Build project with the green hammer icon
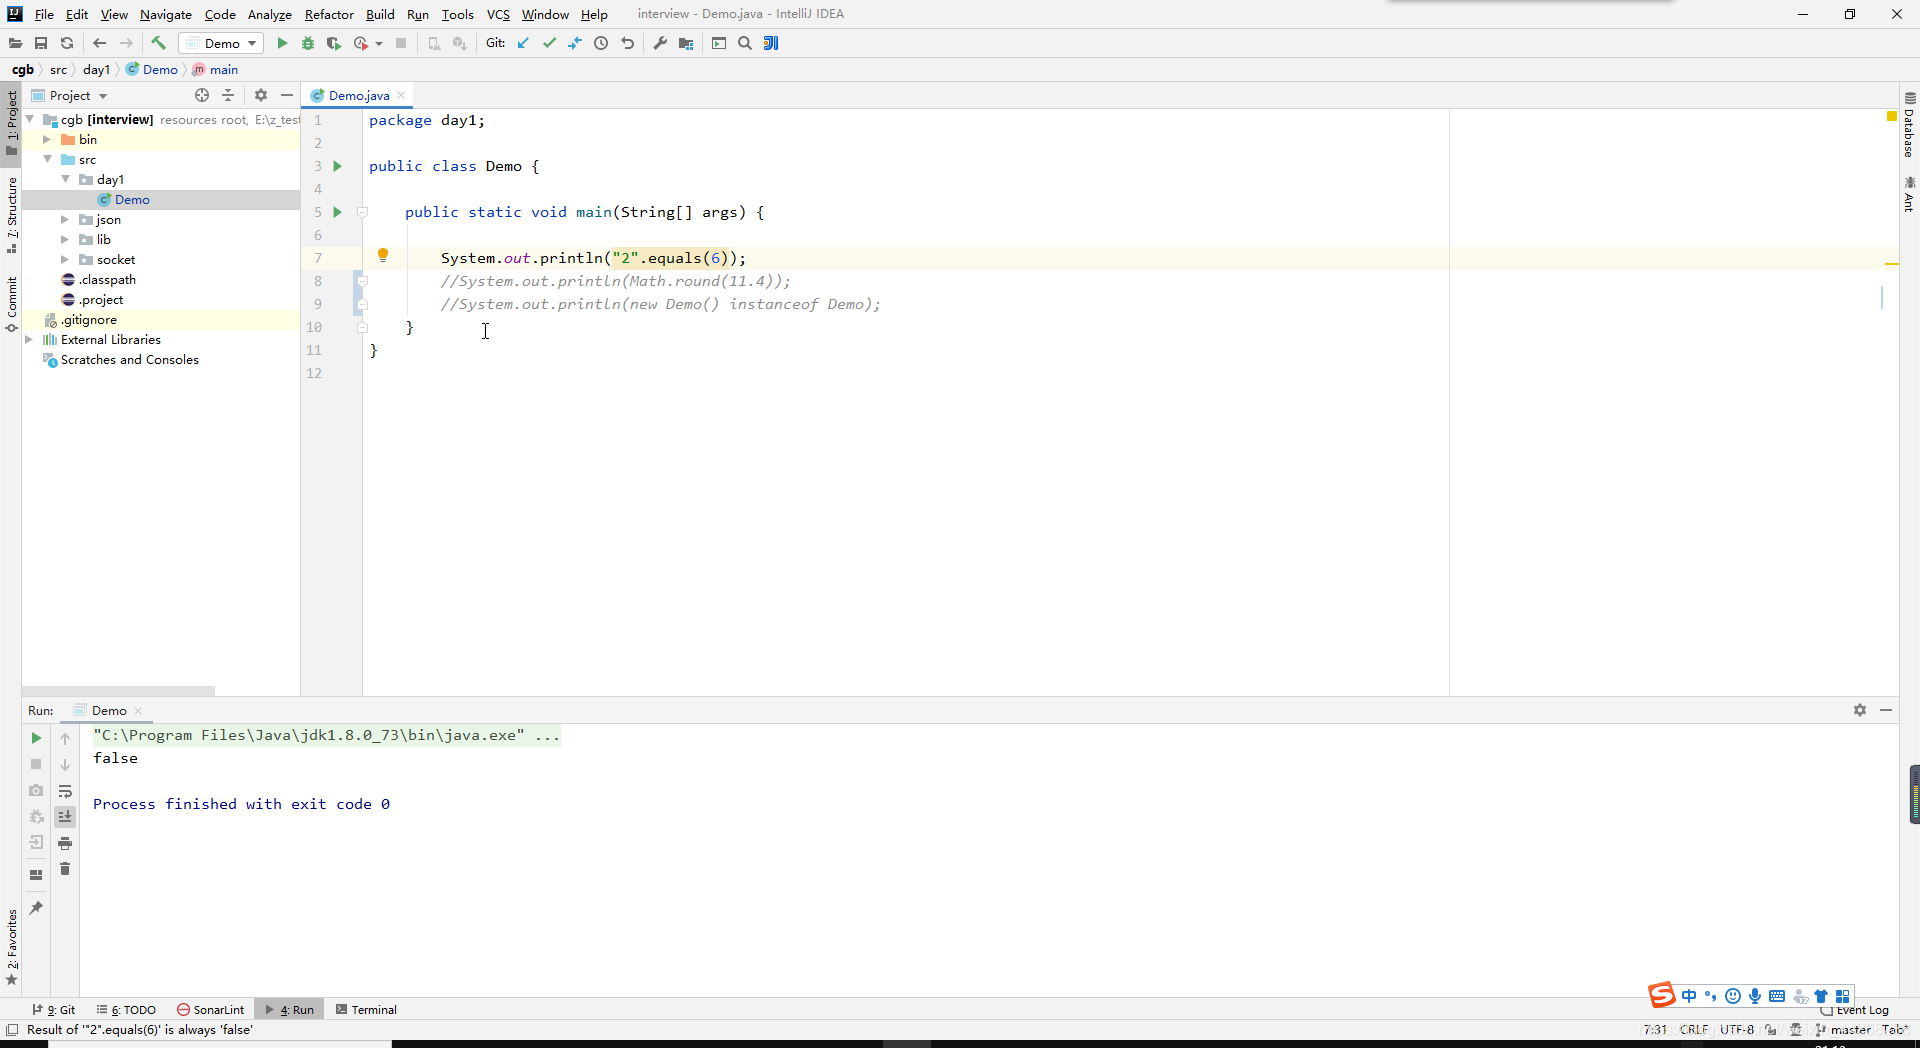The width and height of the screenshot is (1920, 1048). point(158,43)
